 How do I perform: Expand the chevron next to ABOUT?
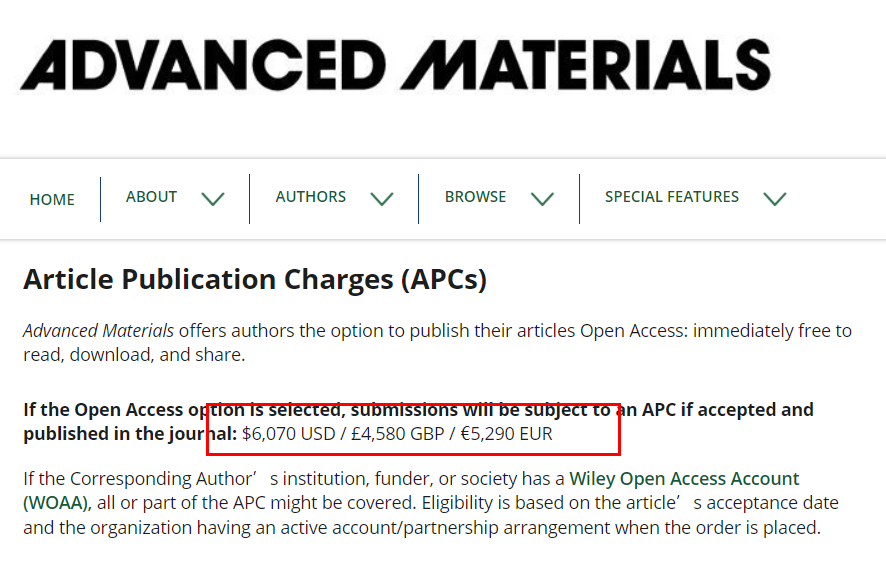(x=213, y=199)
